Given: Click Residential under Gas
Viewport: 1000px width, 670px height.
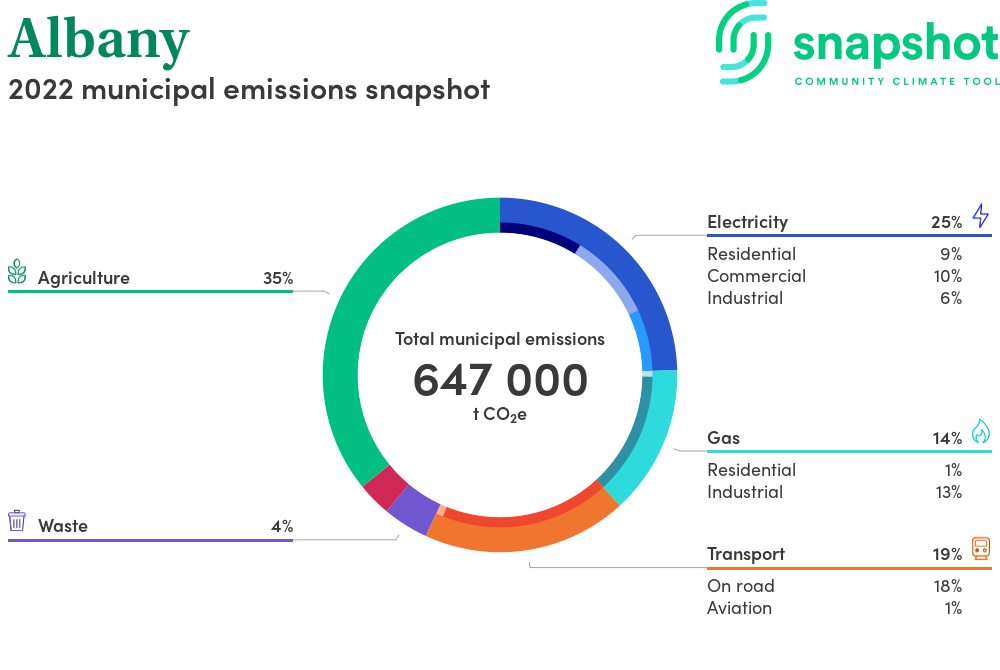Looking at the screenshot, I should (x=751, y=470).
